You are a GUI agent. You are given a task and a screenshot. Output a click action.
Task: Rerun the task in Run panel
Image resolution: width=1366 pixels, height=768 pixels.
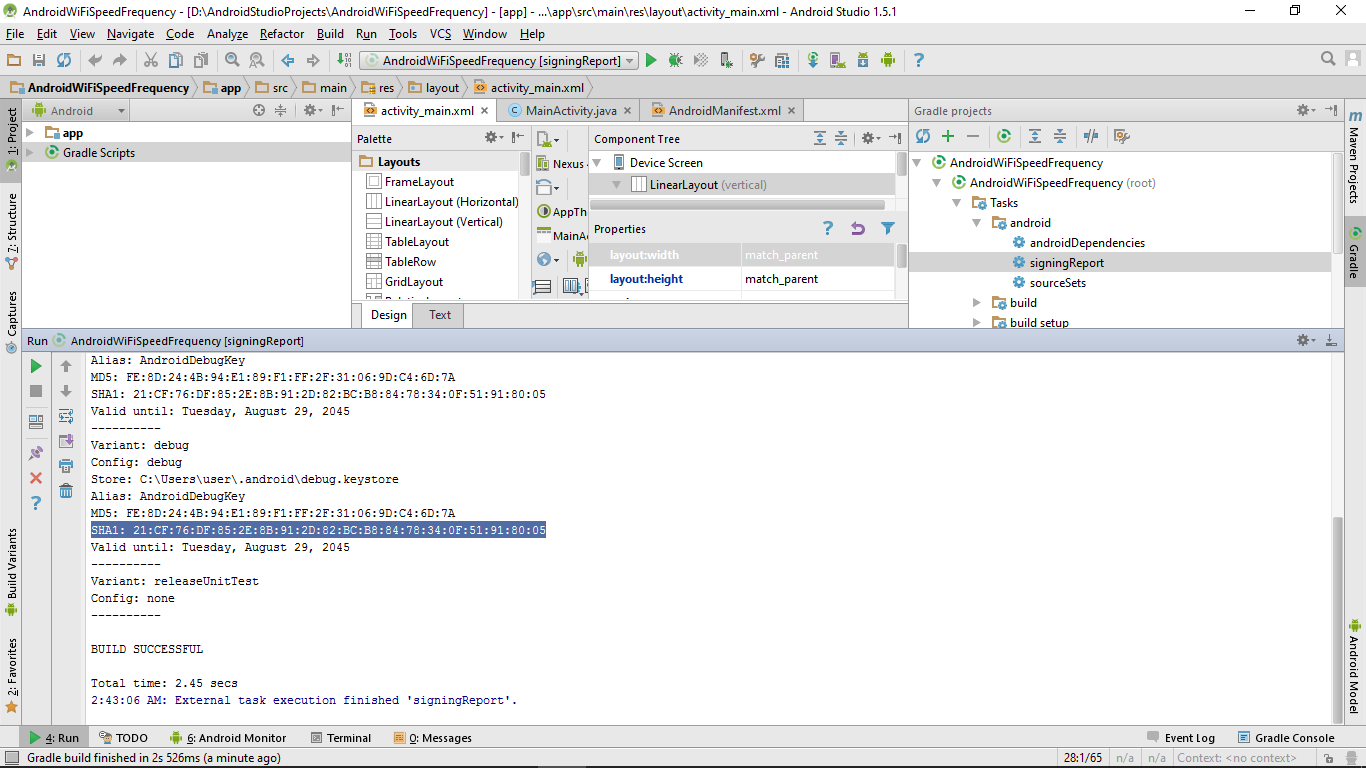pos(36,366)
